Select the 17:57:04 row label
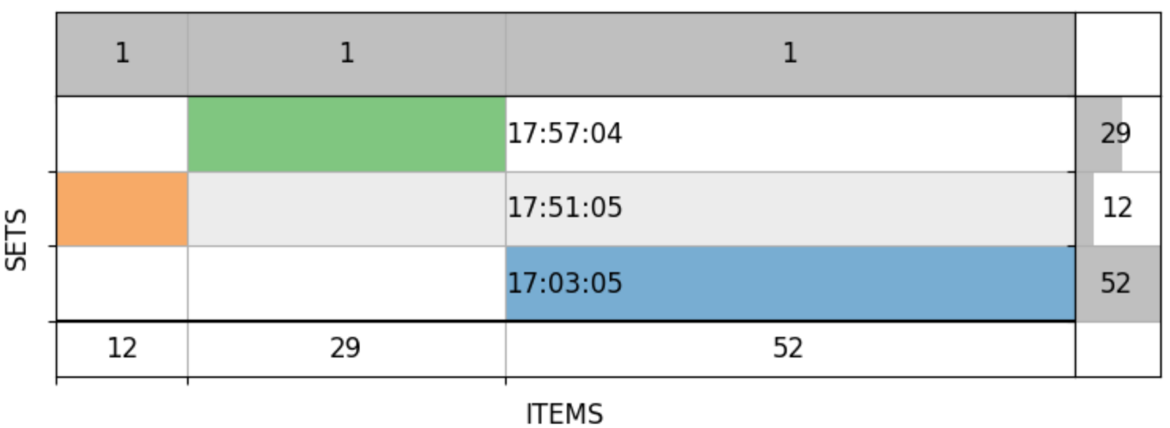Image resolution: width=1170 pixels, height=428 pixels. coord(565,134)
